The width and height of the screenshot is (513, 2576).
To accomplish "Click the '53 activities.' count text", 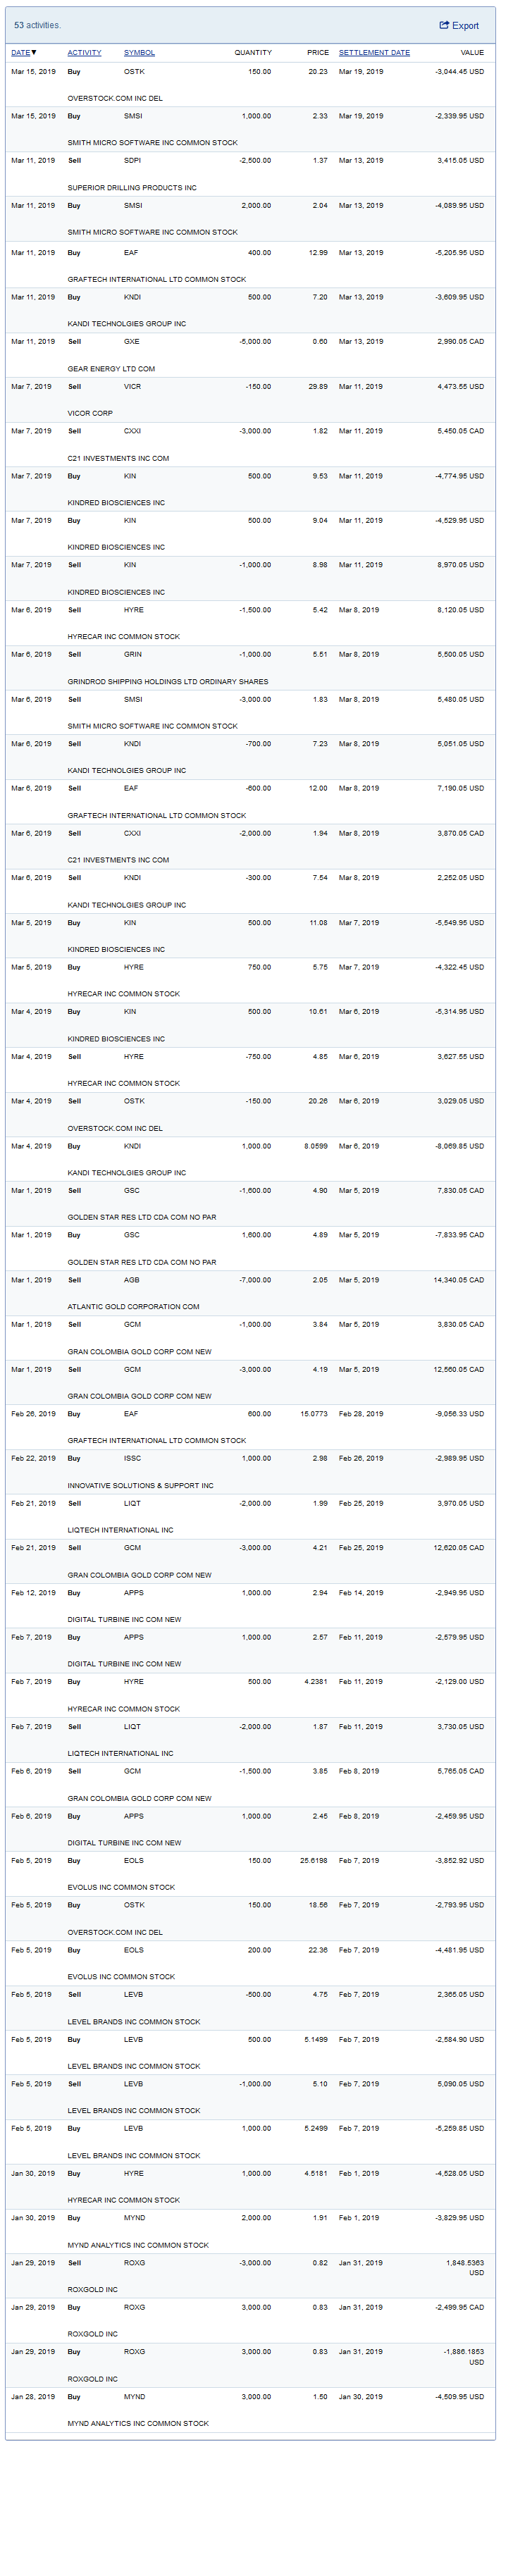I will click(37, 25).
